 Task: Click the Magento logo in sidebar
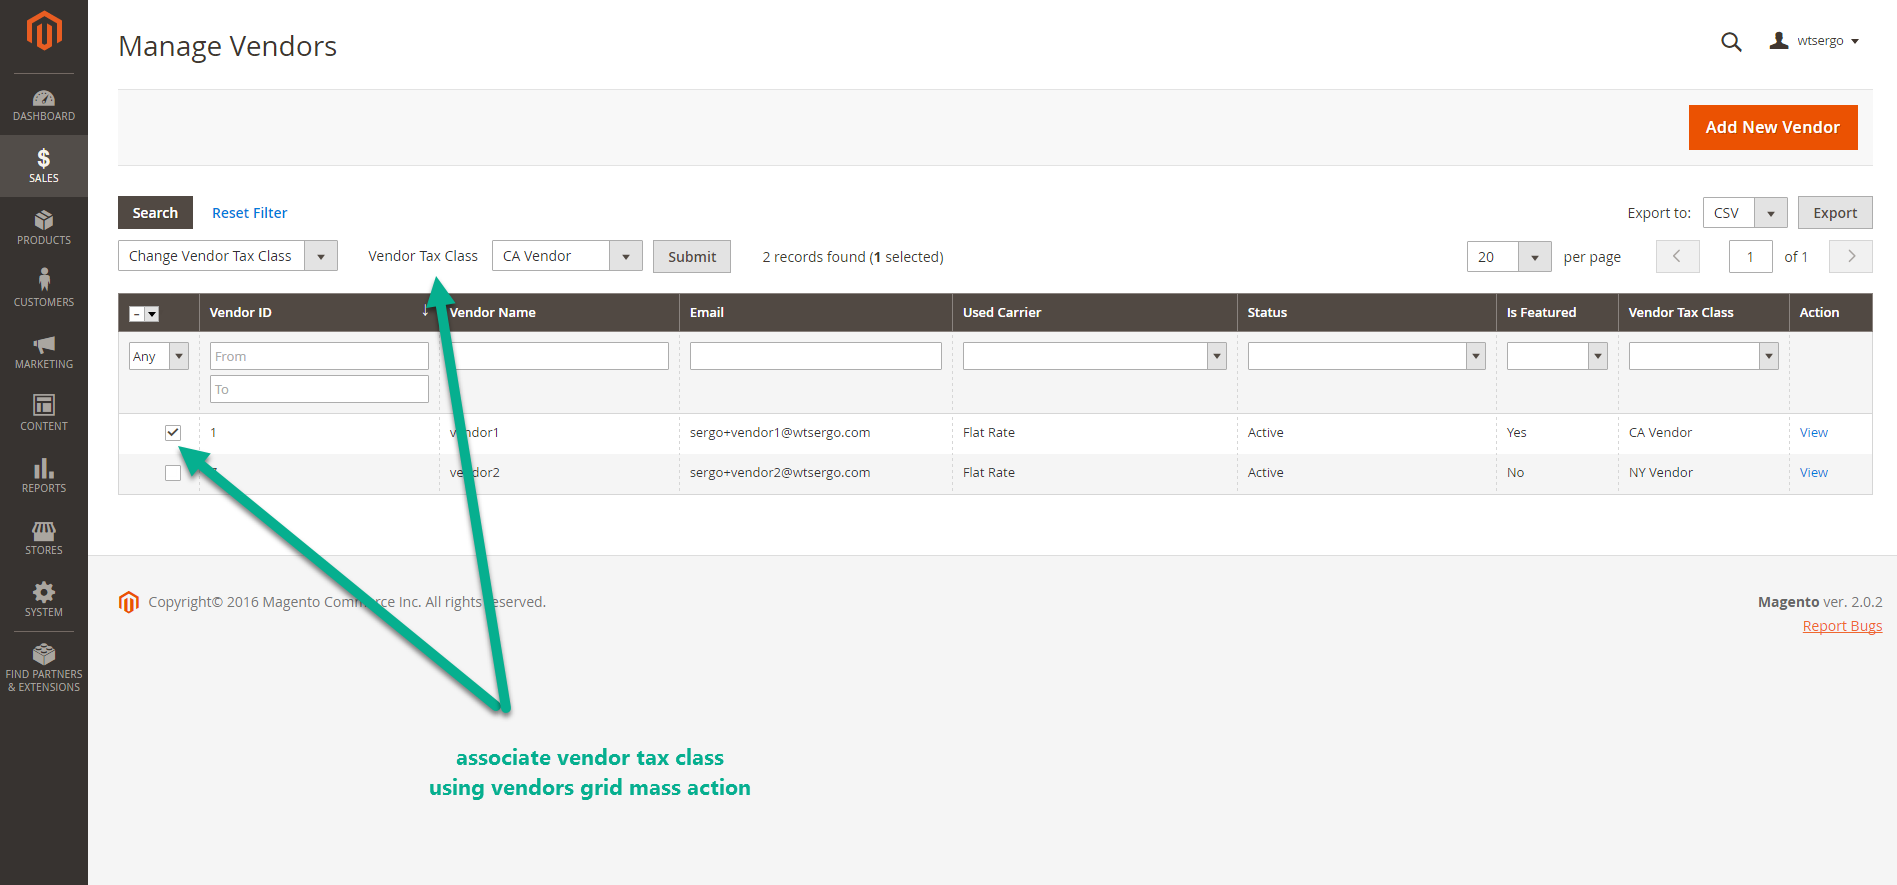pyautogui.click(x=44, y=30)
